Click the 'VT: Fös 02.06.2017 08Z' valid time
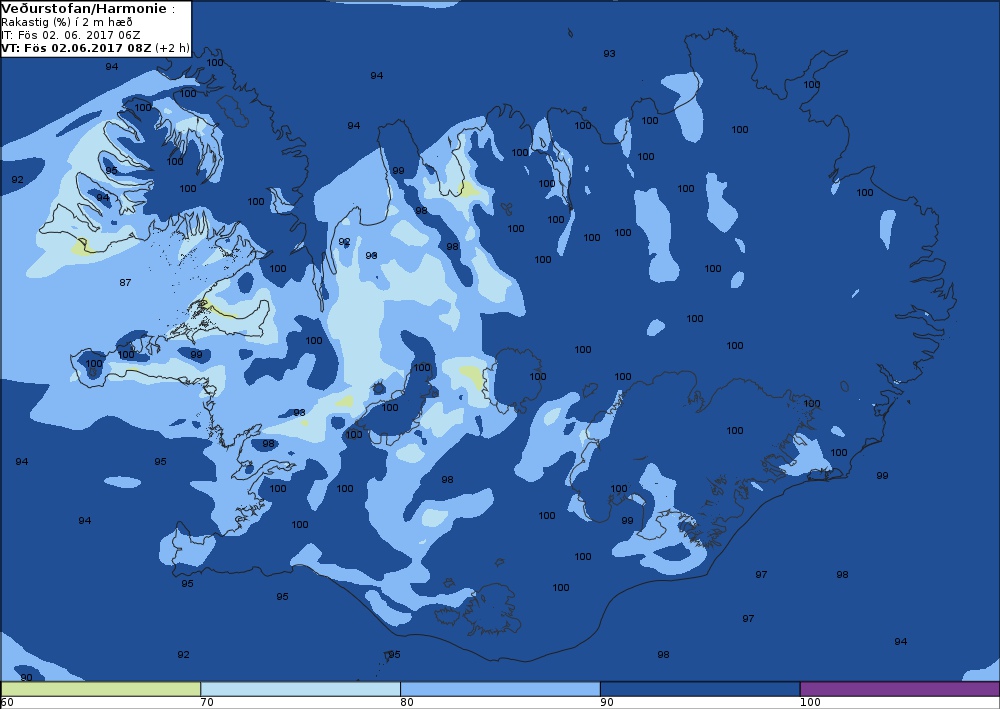1000x709 pixels. tap(77, 48)
